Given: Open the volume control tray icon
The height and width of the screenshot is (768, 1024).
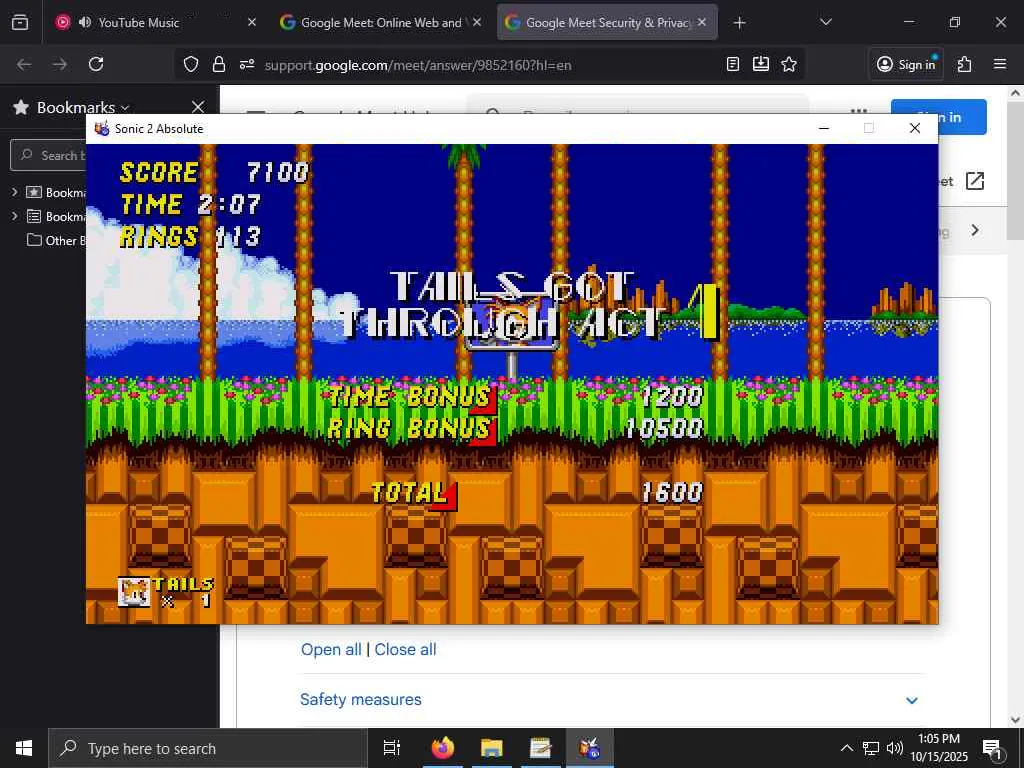Looking at the screenshot, I should tap(895, 748).
